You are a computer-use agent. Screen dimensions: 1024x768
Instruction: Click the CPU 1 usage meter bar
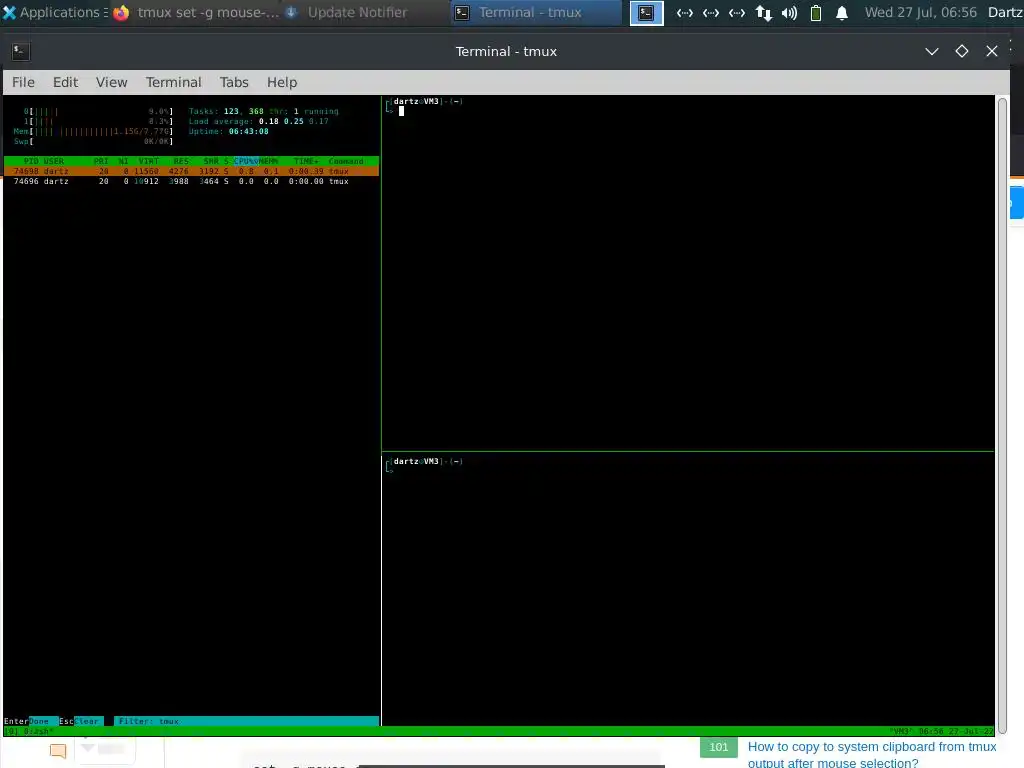point(99,121)
